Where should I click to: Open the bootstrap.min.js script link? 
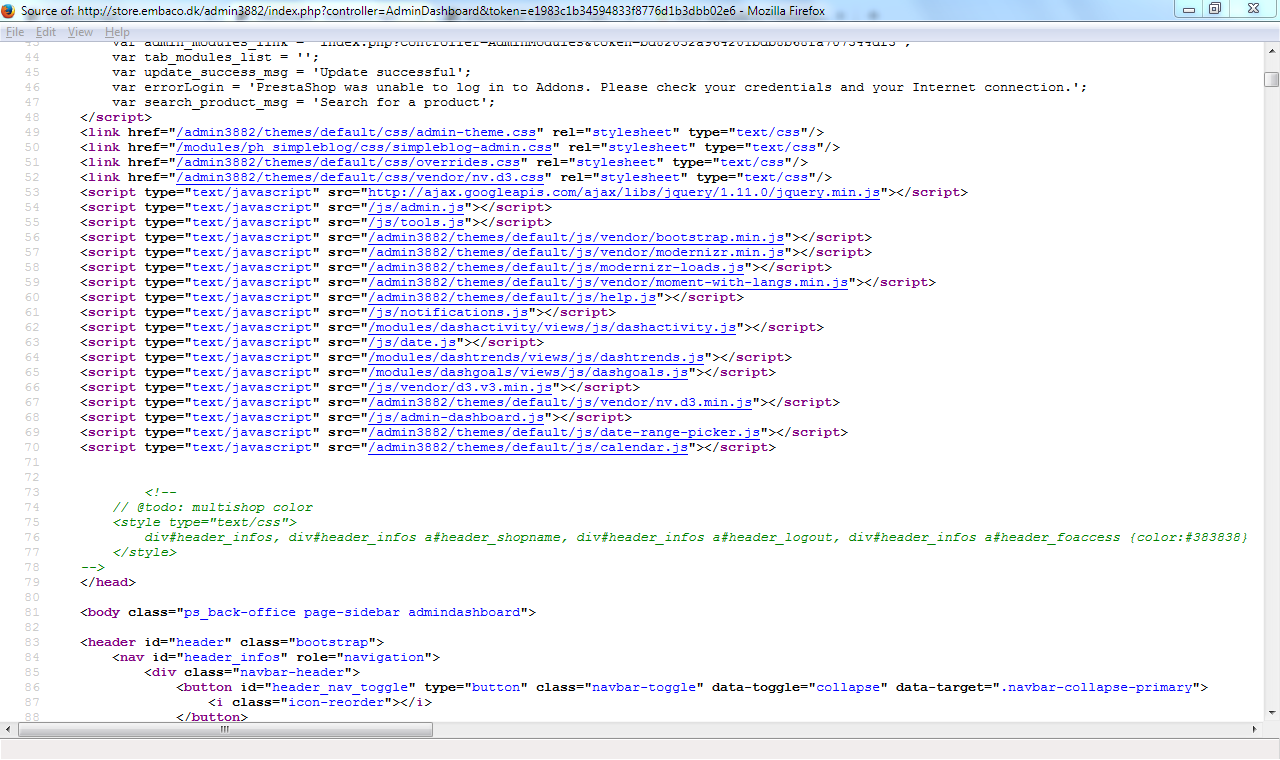click(x=576, y=237)
